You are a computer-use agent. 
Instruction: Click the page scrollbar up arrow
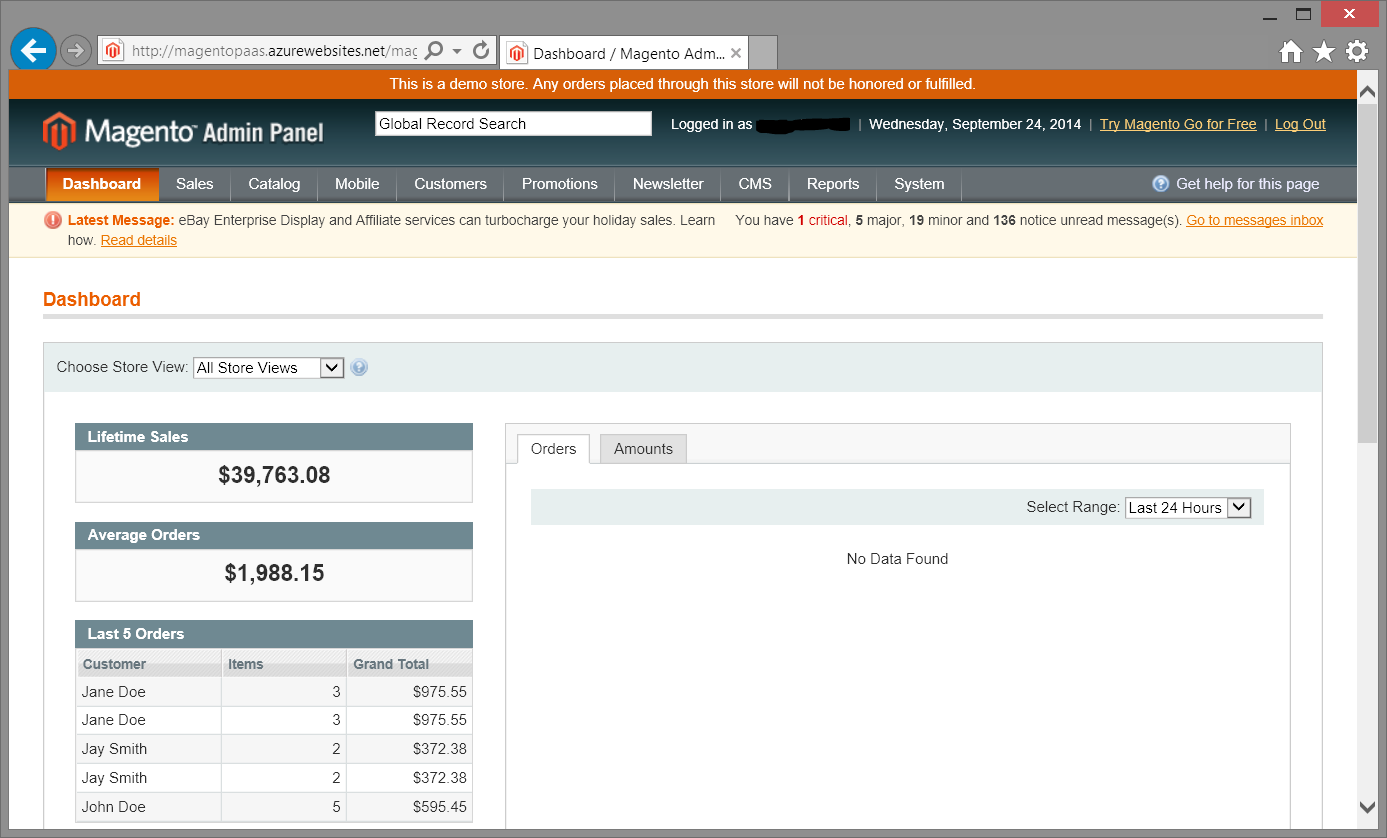(1368, 91)
